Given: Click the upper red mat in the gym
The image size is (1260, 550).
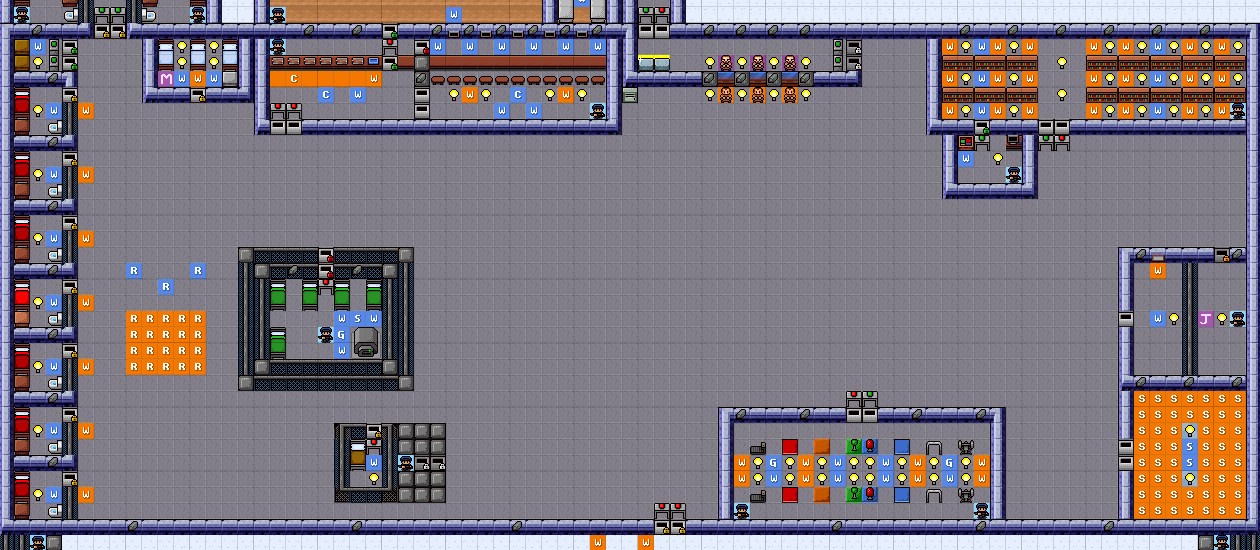Looking at the screenshot, I should click(x=790, y=446).
